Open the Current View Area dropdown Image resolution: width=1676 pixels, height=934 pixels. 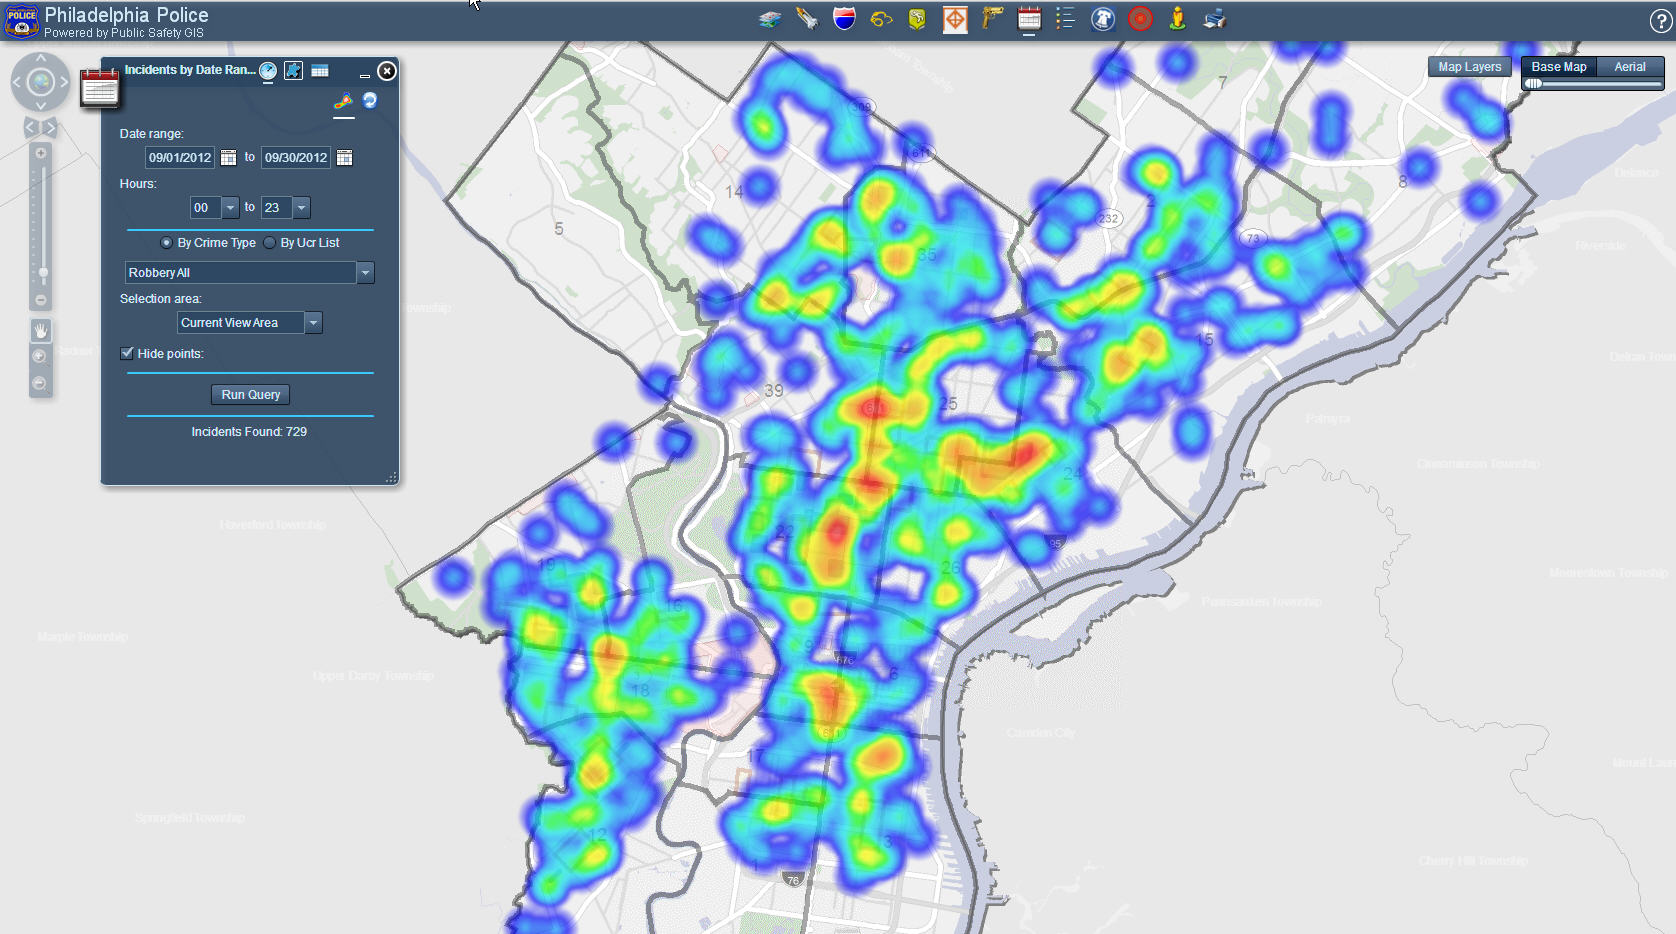coord(313,323)
